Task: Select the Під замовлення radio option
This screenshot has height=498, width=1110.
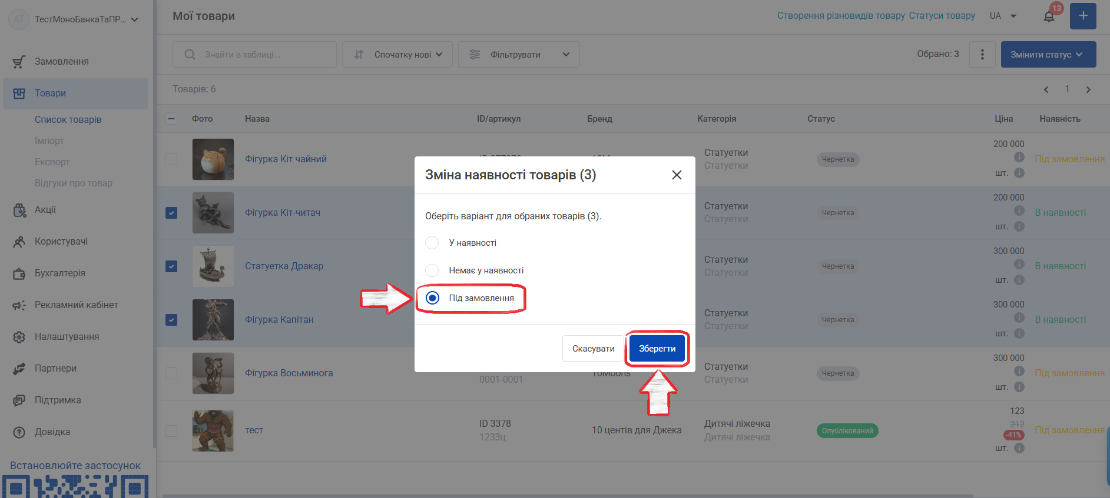Action: coord(433,298)
